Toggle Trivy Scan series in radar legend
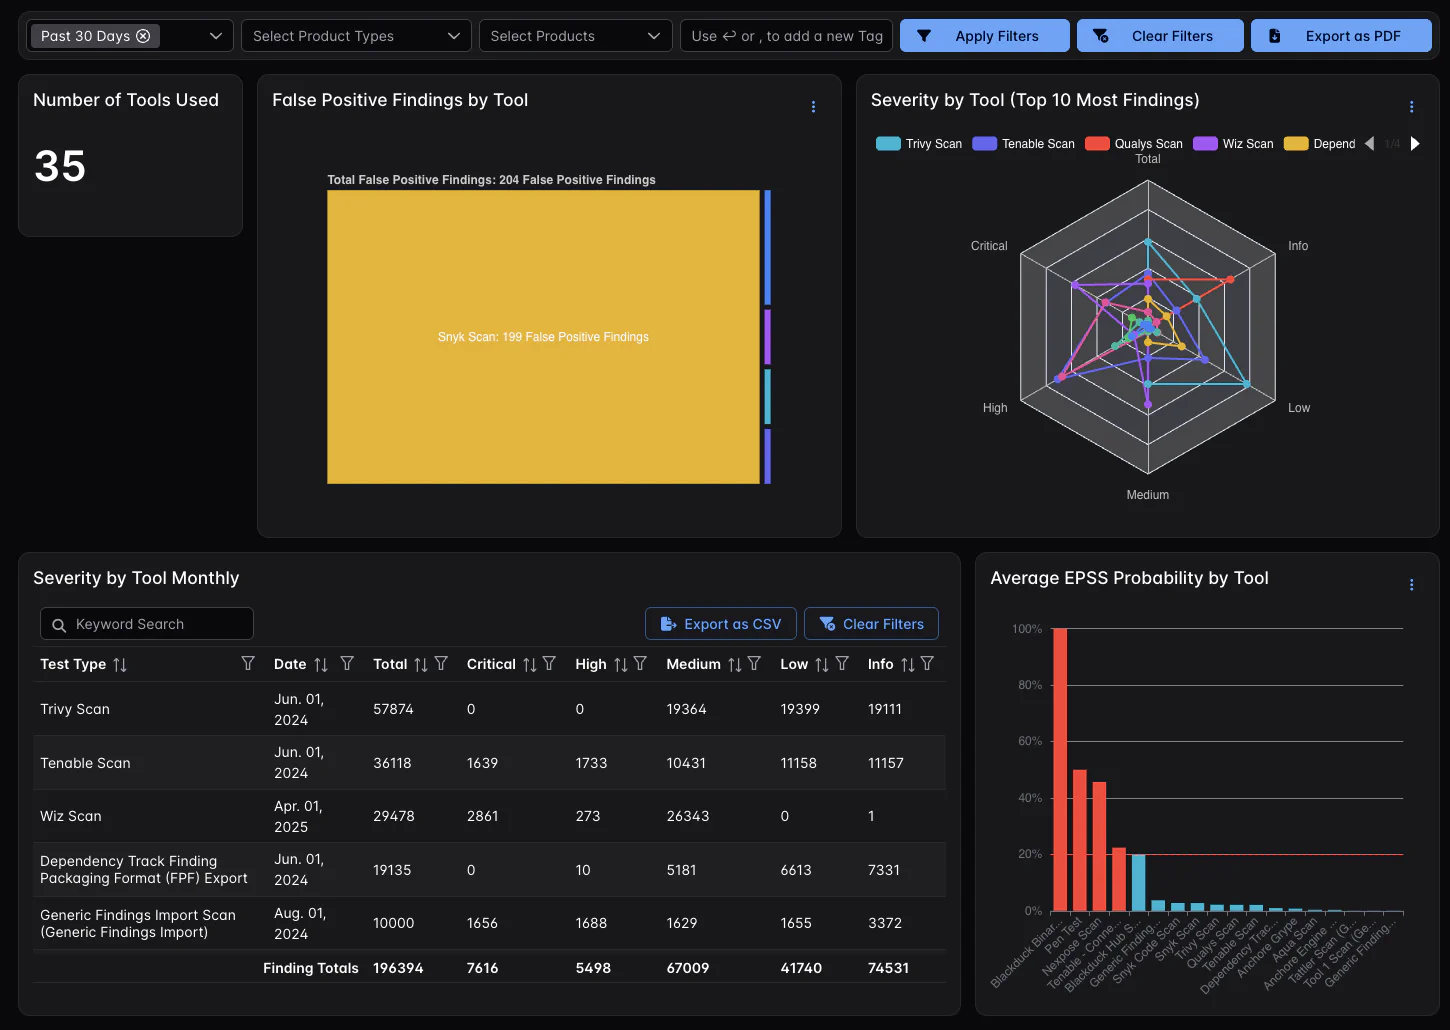 pyautogui.click(x=919, y=144)
